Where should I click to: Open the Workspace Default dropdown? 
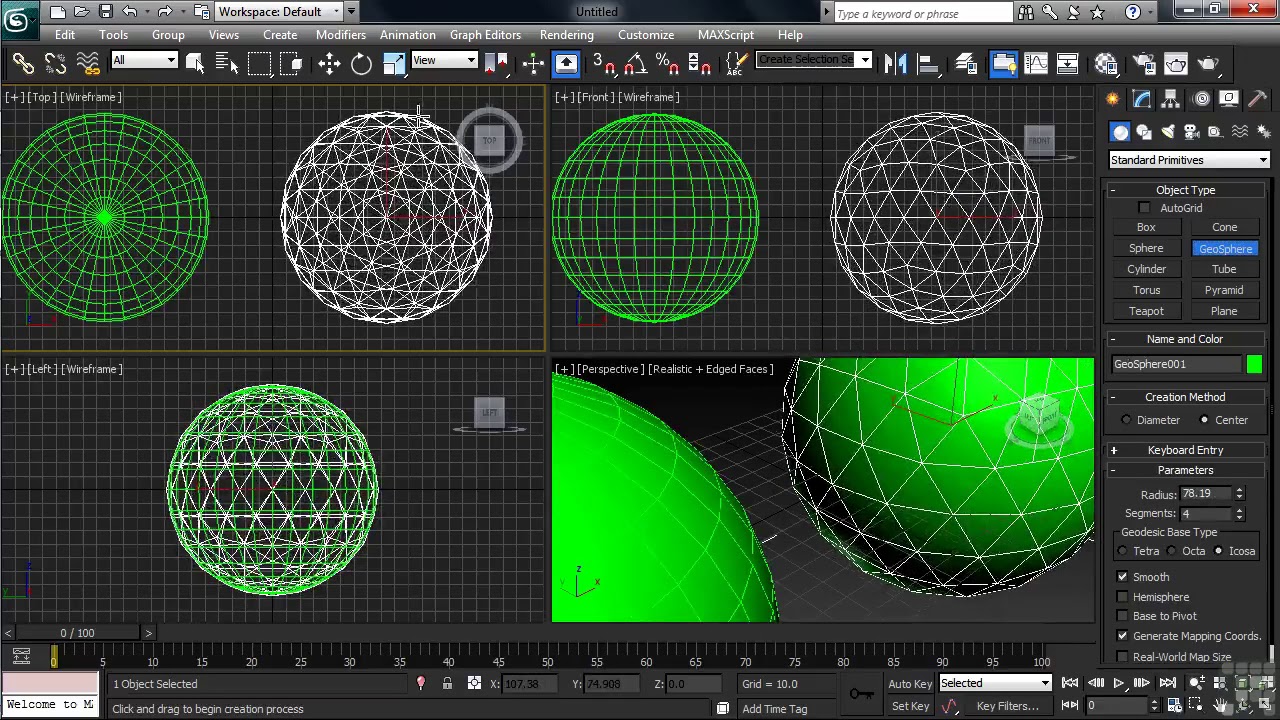(278, 12)
